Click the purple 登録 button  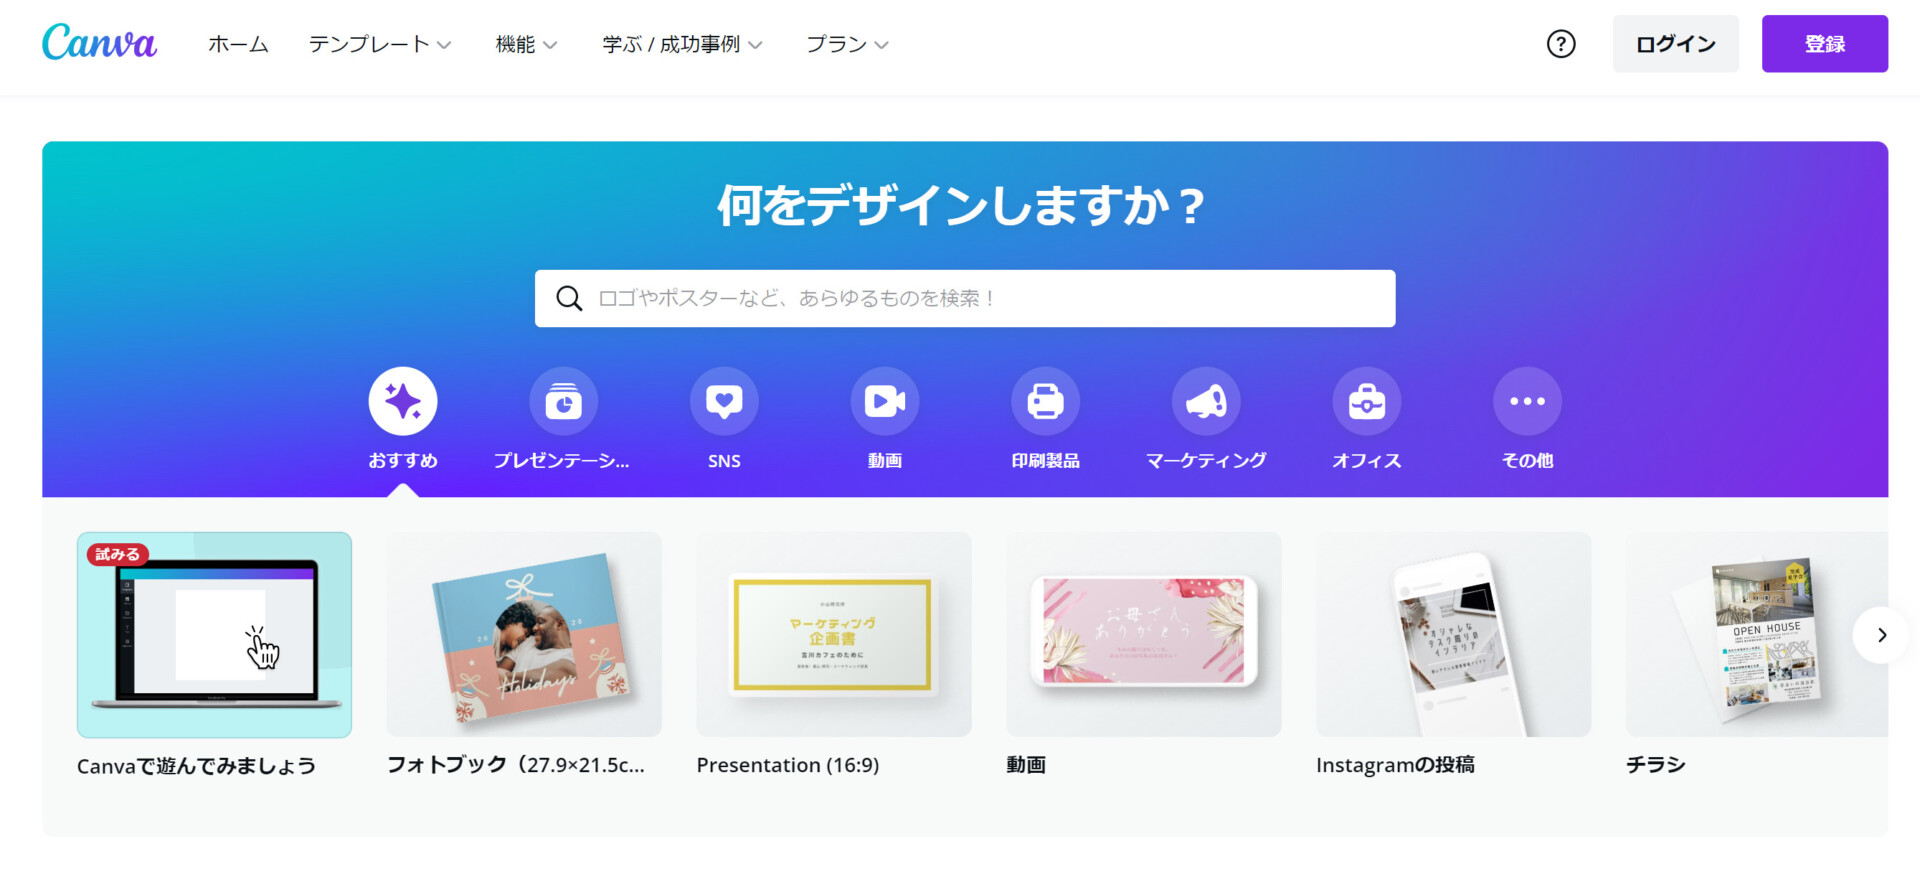(1825, 44)
